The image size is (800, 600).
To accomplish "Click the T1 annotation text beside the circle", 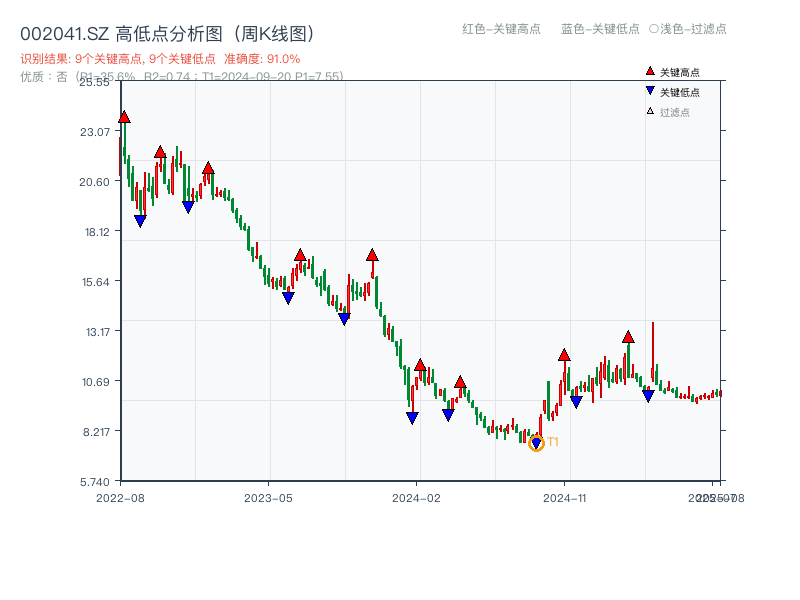I will [552, 441].
